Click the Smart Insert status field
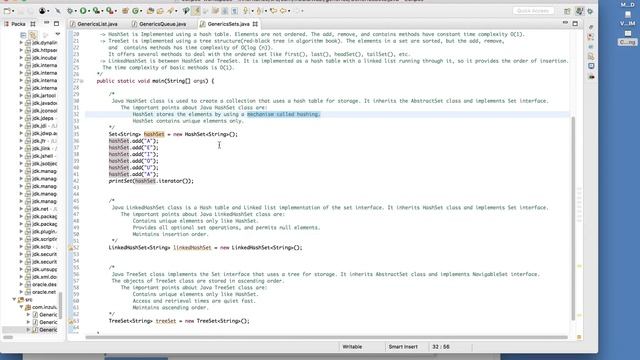 (x=403, y=347)
